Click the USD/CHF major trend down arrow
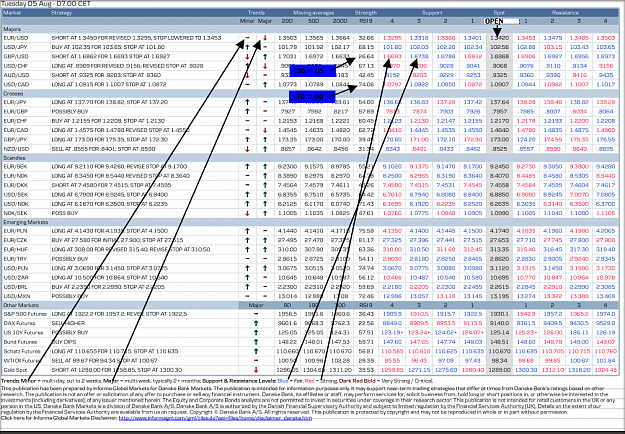This screenshot has height=434, width=625. pos(265,66)
